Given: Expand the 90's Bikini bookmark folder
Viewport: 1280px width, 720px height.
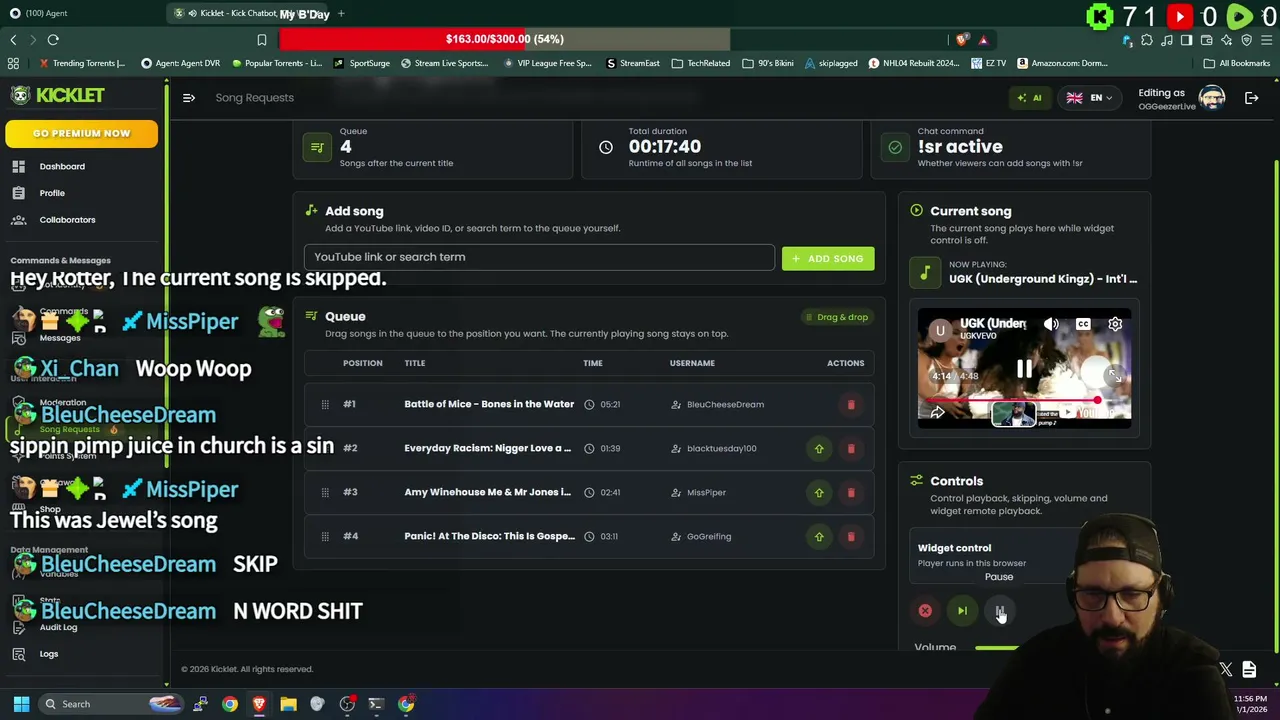Looking at the screenshot, I should pyautogui.click(x=768, y=63).
